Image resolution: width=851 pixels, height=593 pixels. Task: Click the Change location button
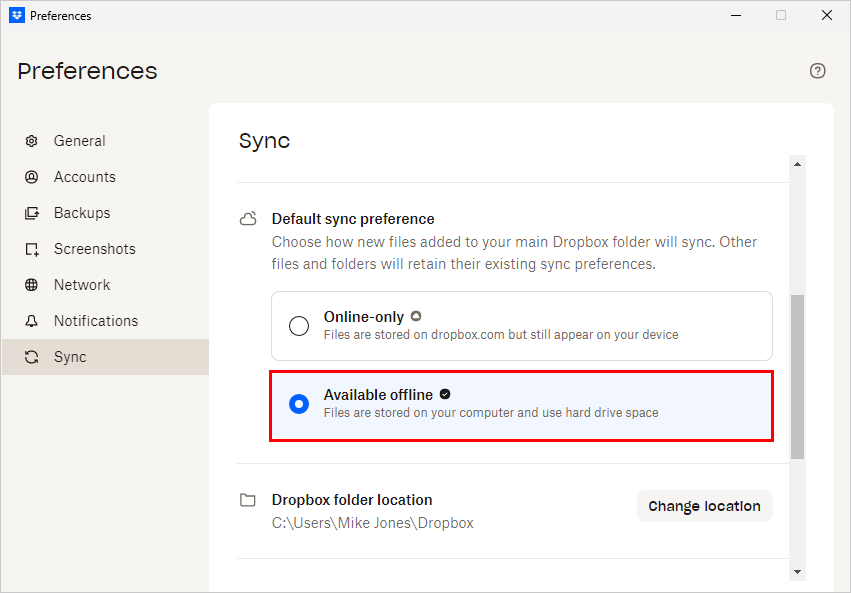[x=704, y=506]
